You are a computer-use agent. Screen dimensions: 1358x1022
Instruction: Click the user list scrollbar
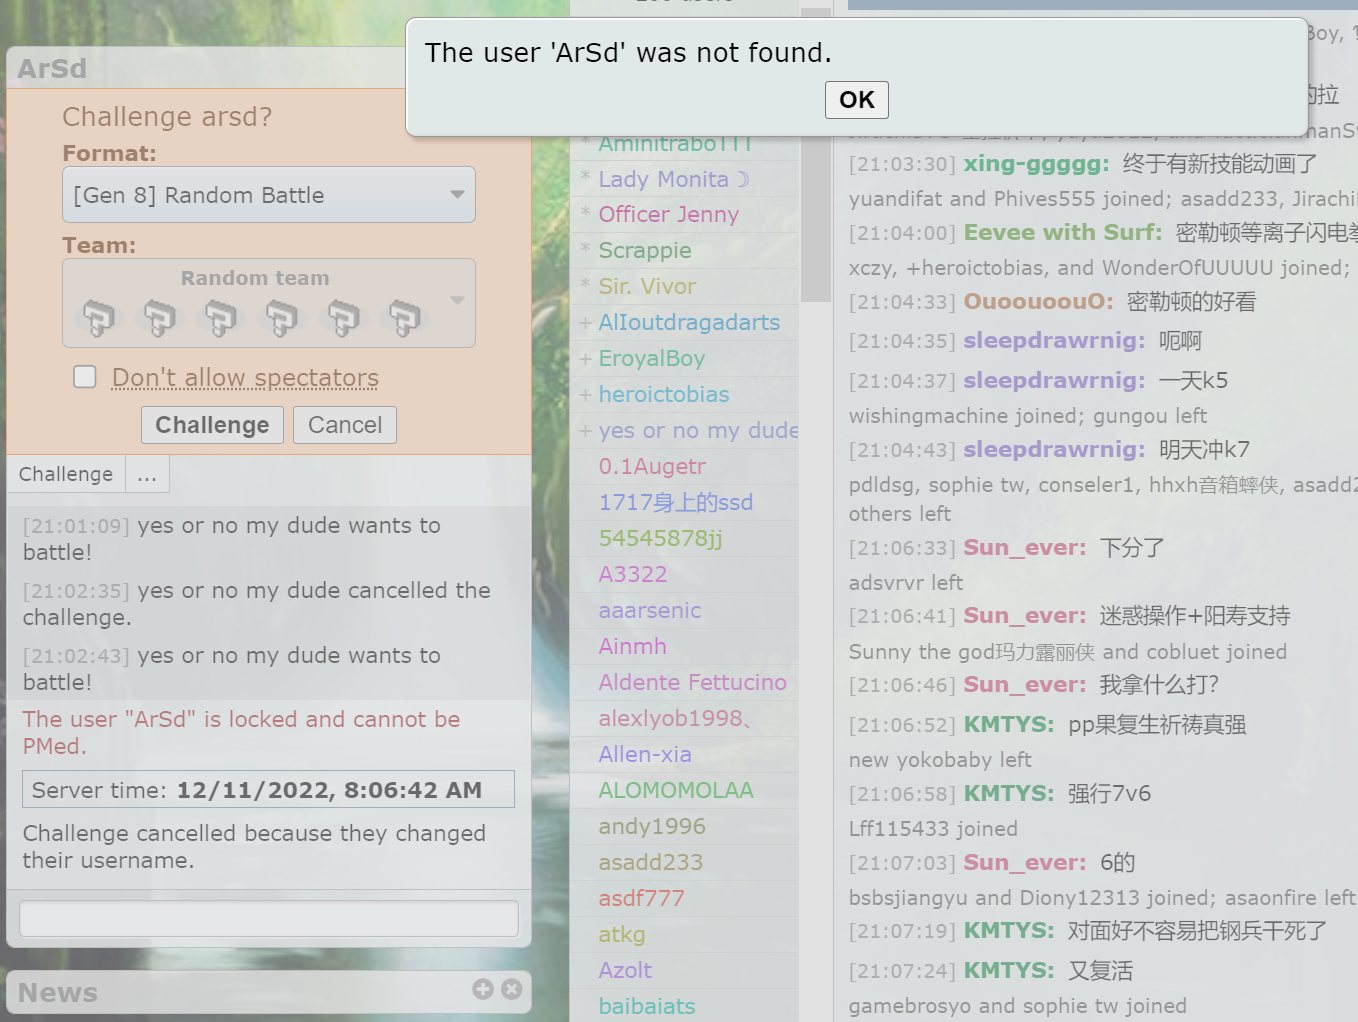point(816,155)
